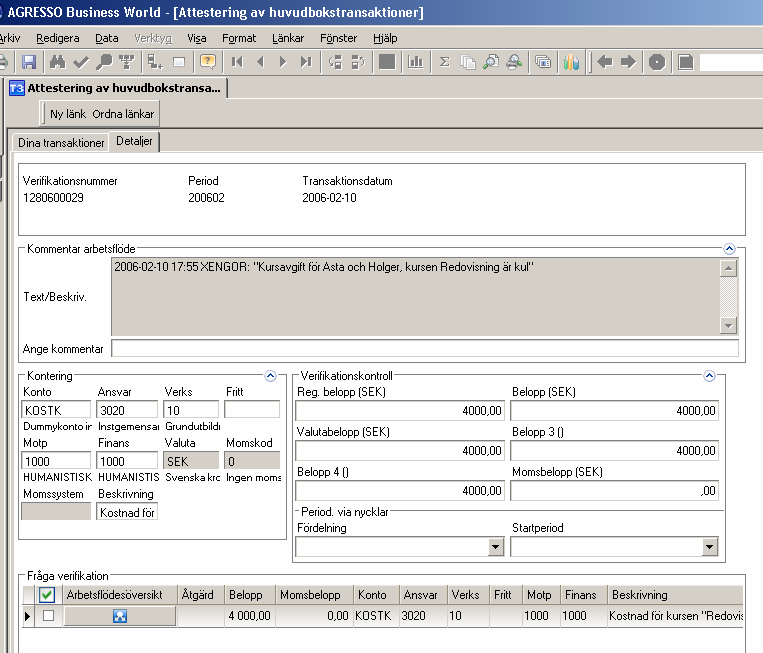Viewport: 763px width, 653px height.
Task: Click the Beskrivning cell 'Kostnad för kursen'
Action: click(675, 616)
